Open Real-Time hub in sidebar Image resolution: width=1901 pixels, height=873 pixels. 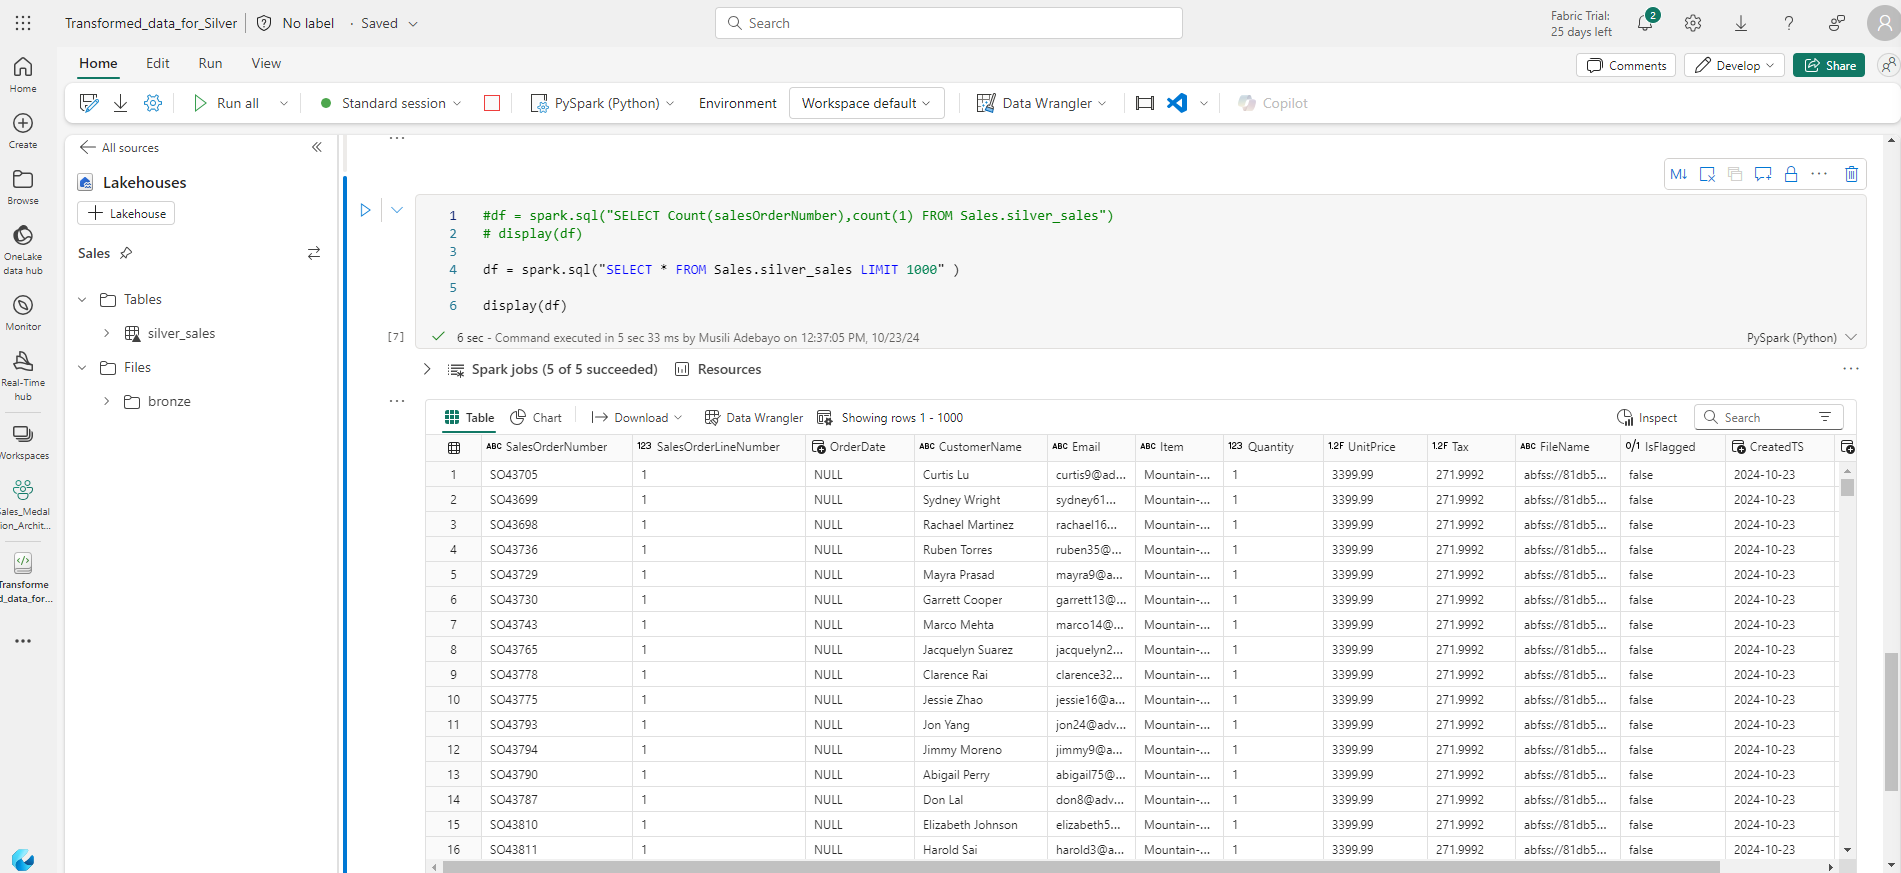coord(23,375)
